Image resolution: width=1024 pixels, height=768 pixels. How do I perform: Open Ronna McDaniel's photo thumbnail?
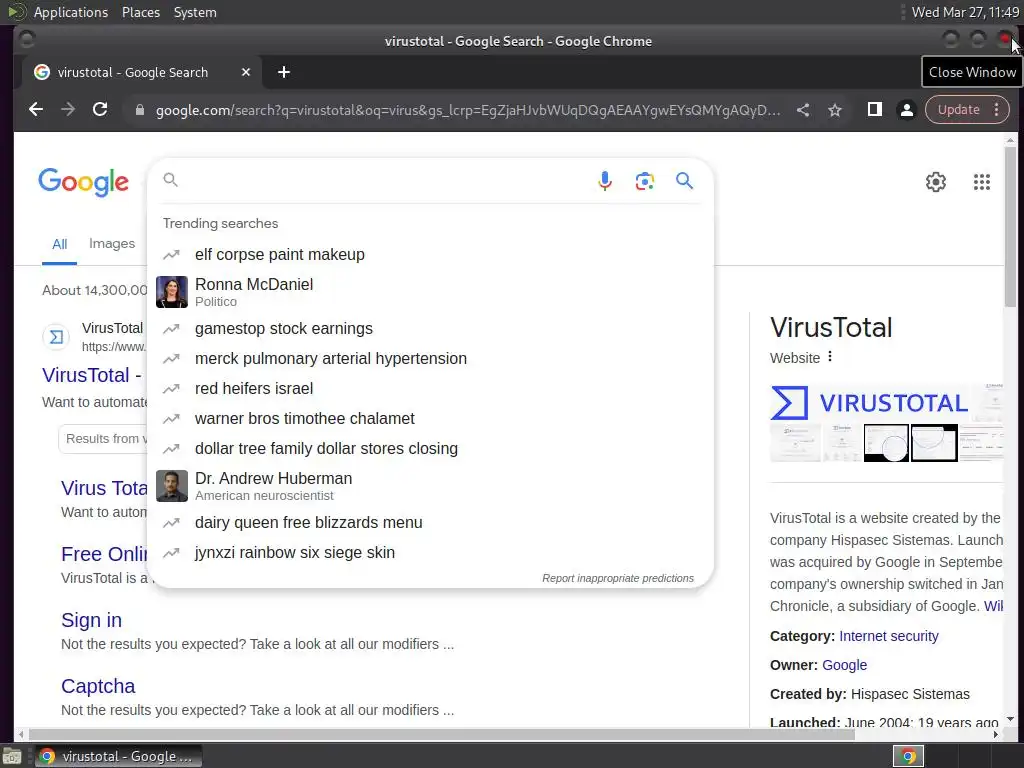click(x=172, y=292)
